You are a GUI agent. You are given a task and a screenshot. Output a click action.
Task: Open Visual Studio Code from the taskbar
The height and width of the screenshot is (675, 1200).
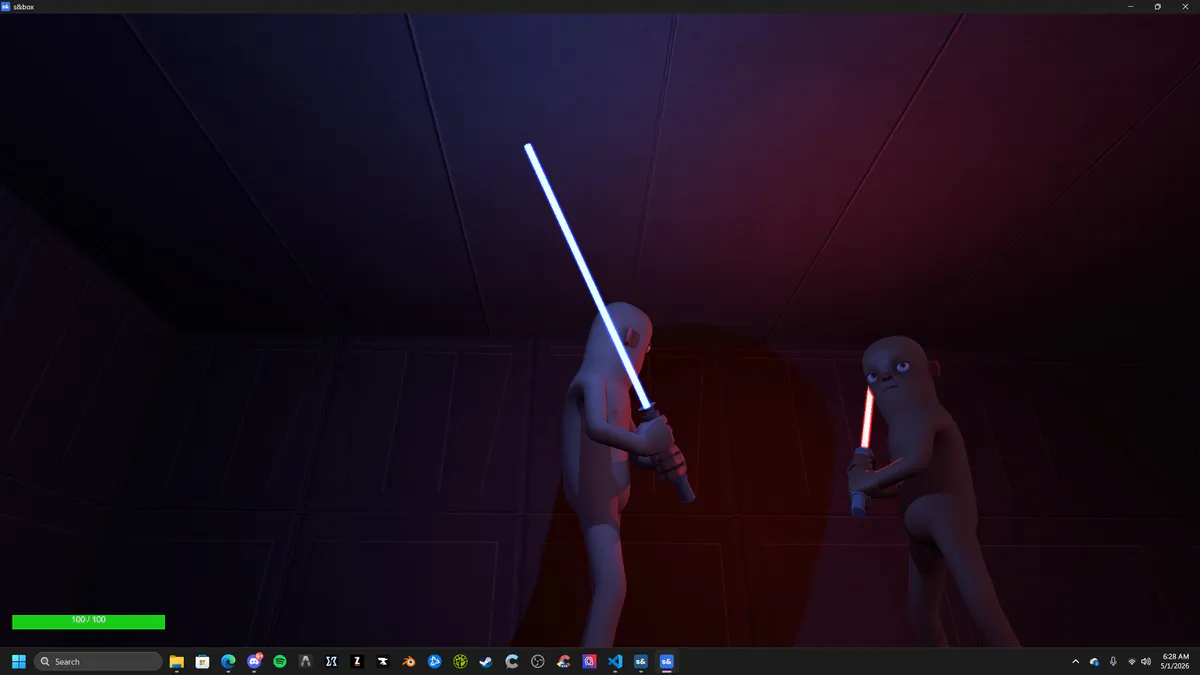pos(616,661)
